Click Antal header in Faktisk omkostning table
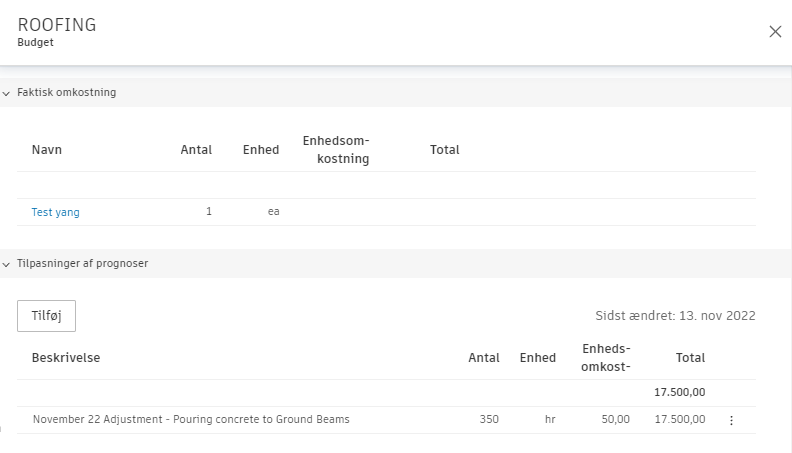Image resolution: width=792 pixels, height=453 pixels. 196,150
